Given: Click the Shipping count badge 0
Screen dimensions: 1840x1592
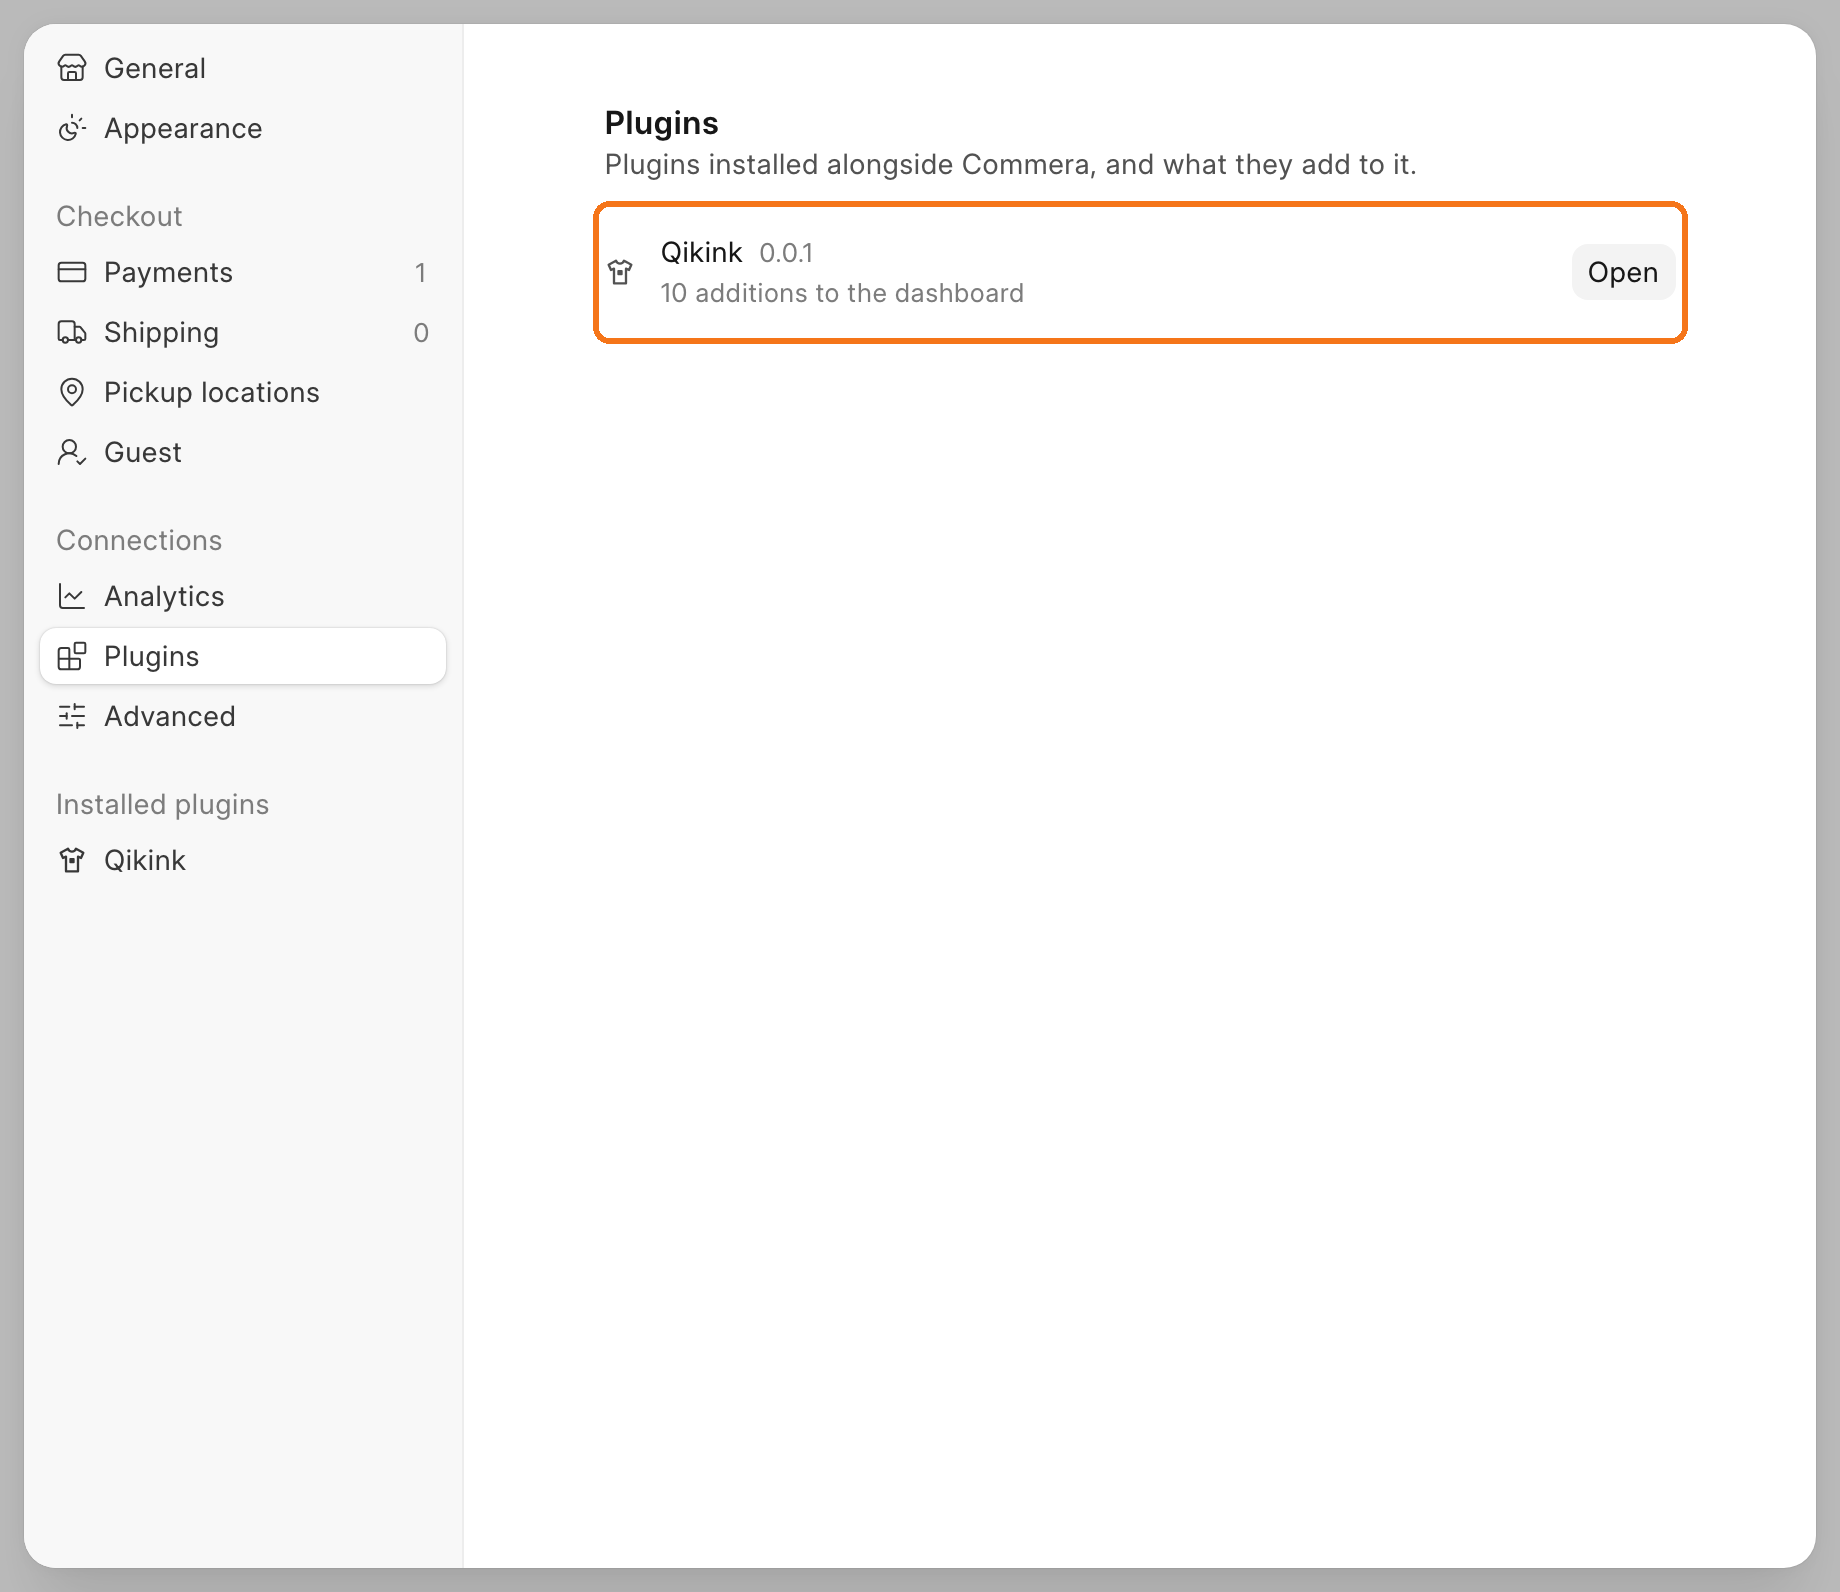Looking at the screenshot, I should coord(421,332).
